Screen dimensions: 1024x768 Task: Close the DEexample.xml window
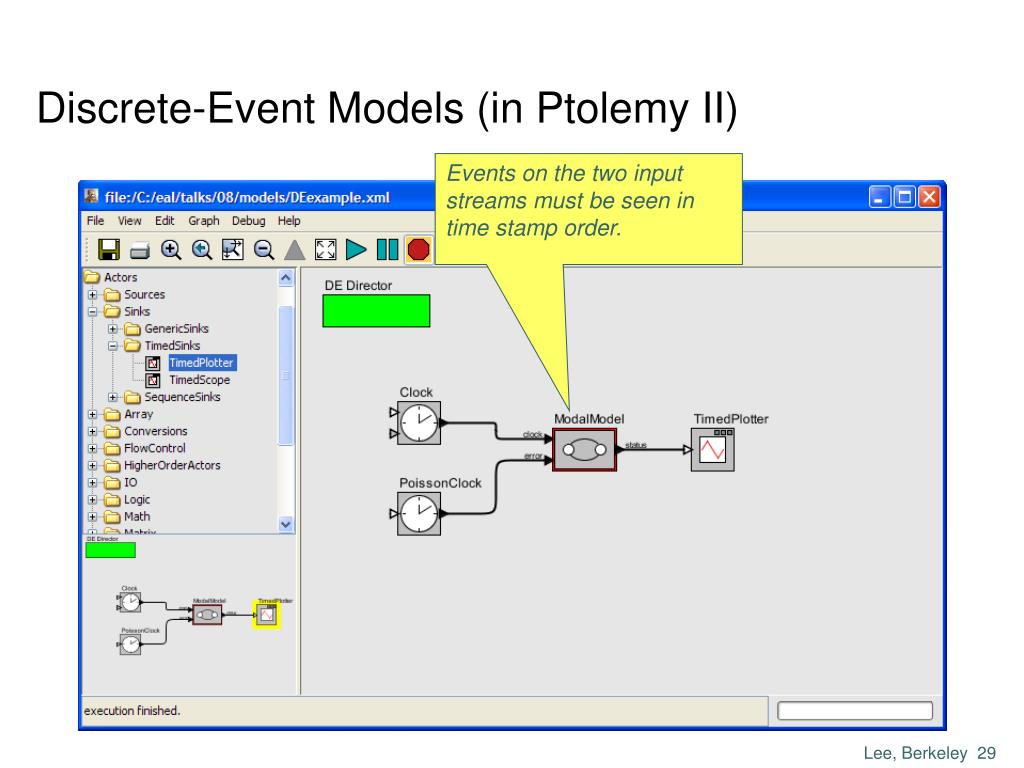(x=929, y=197)
